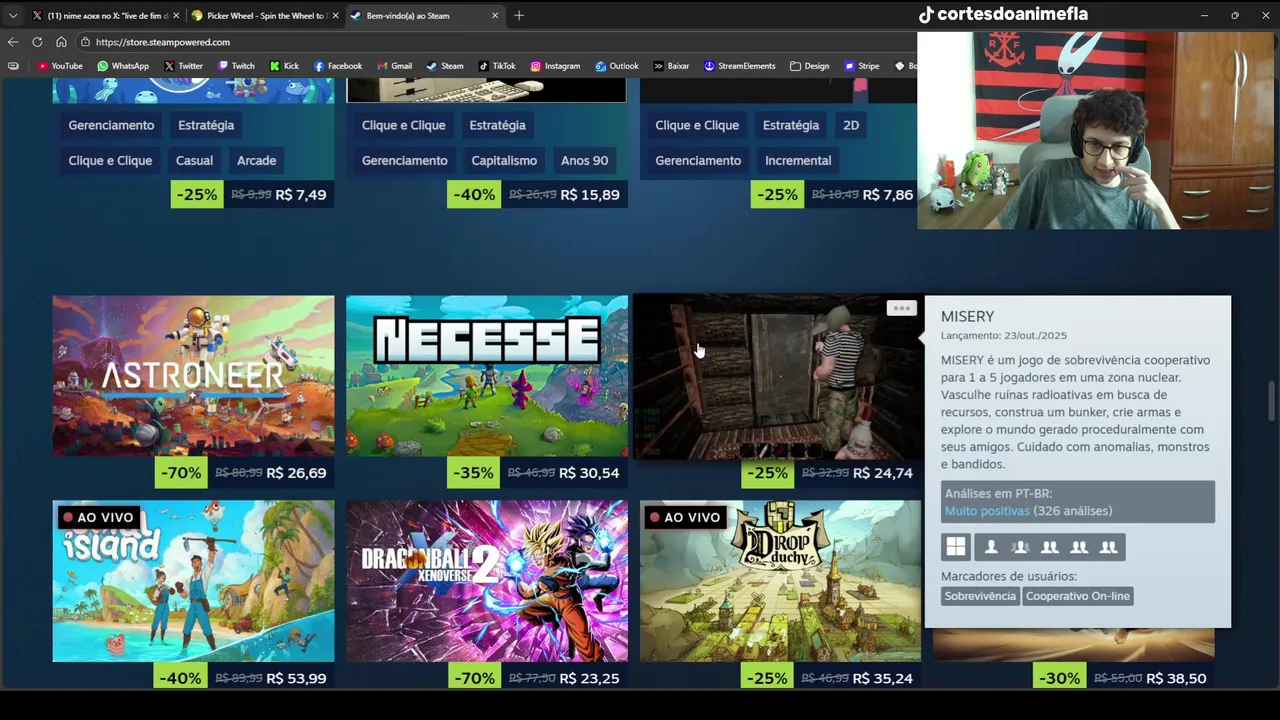1280x720 pixels.
Task: Open the WhatsApp bookmark
Action: coord(123,66)
